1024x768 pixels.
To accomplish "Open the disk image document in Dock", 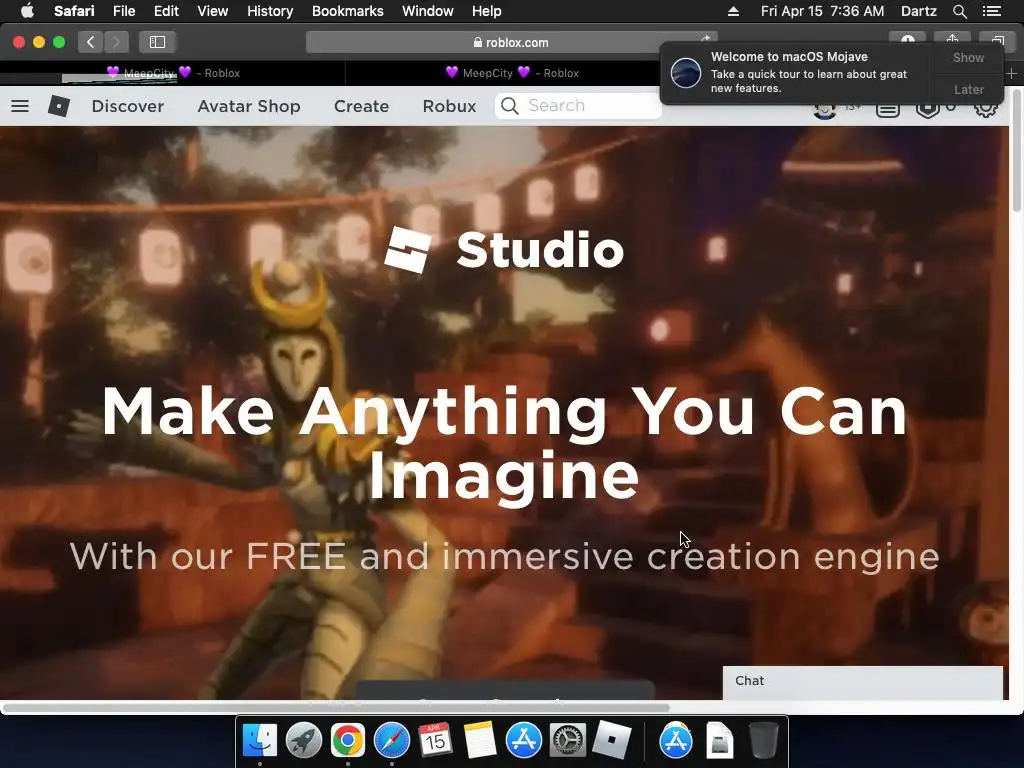I will pyautogui.click(x=720, y=741).
